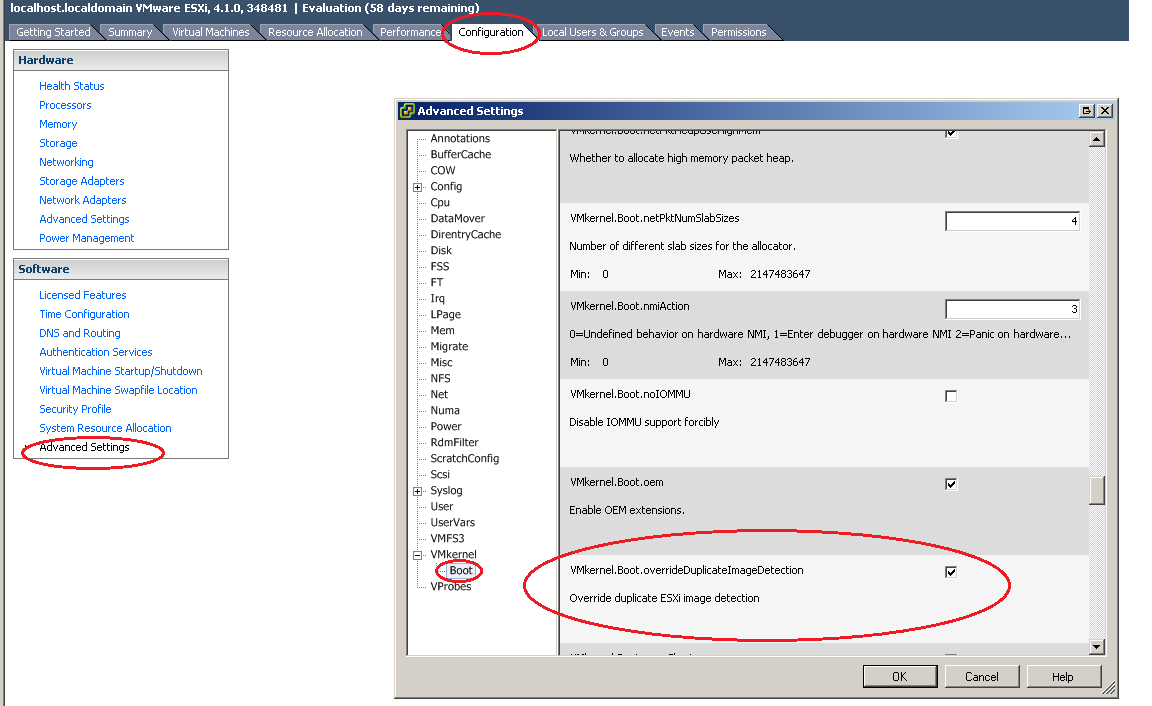Image resolution: width=1152 pixels, height=706 pixels.
Task: Select Disk in settings tree
Action: (441, 251)
